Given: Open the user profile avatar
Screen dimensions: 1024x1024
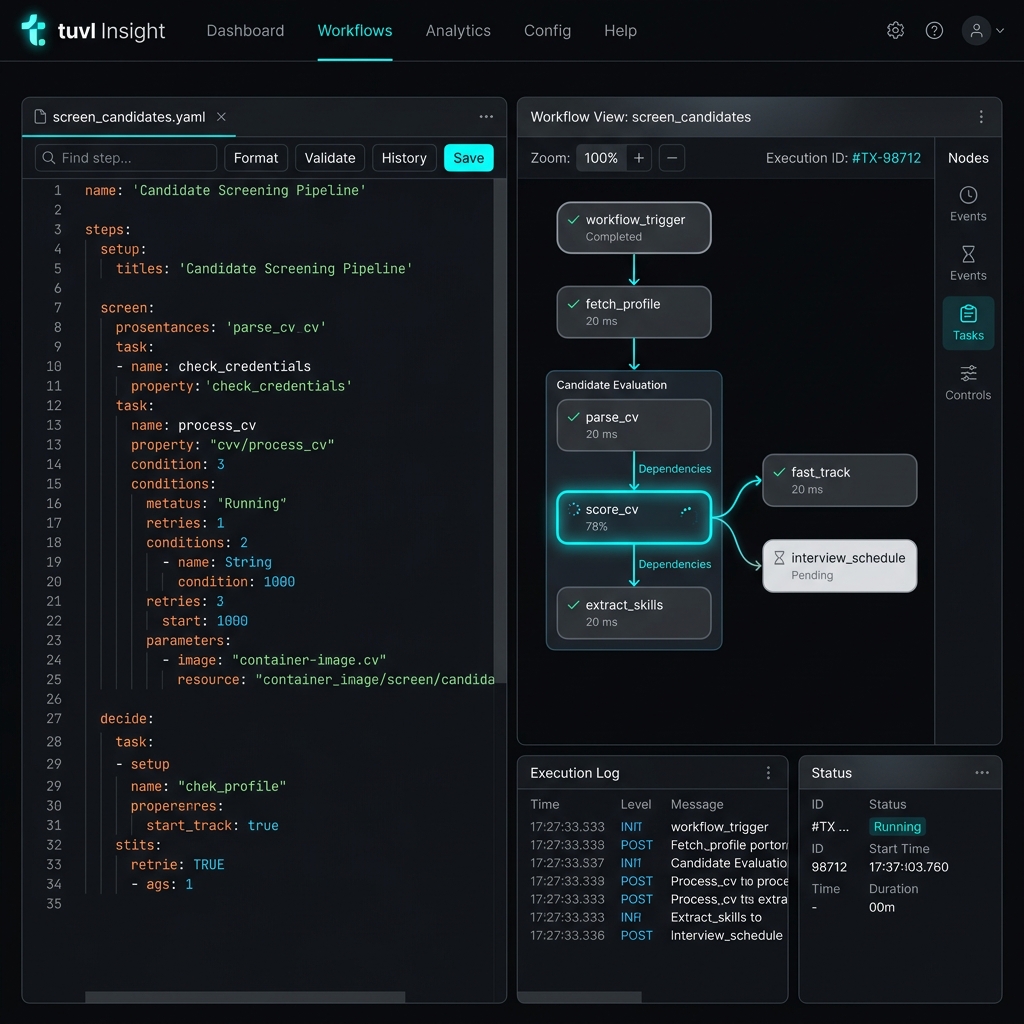Looking at the screenshot, I should point(976,30).
